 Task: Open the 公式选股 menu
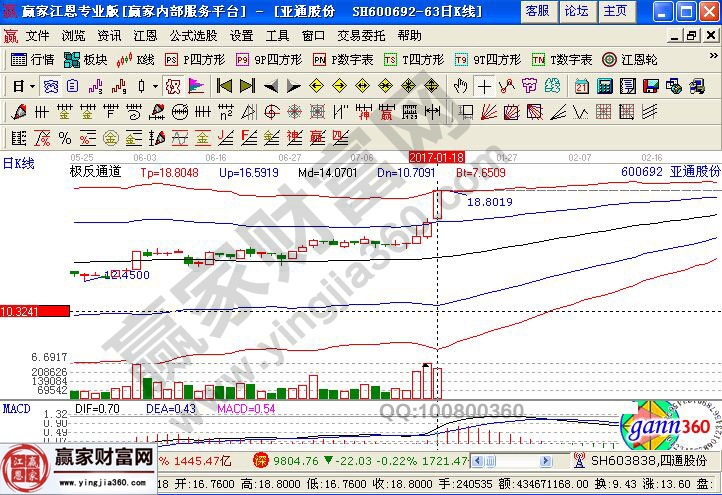[194, 35]
